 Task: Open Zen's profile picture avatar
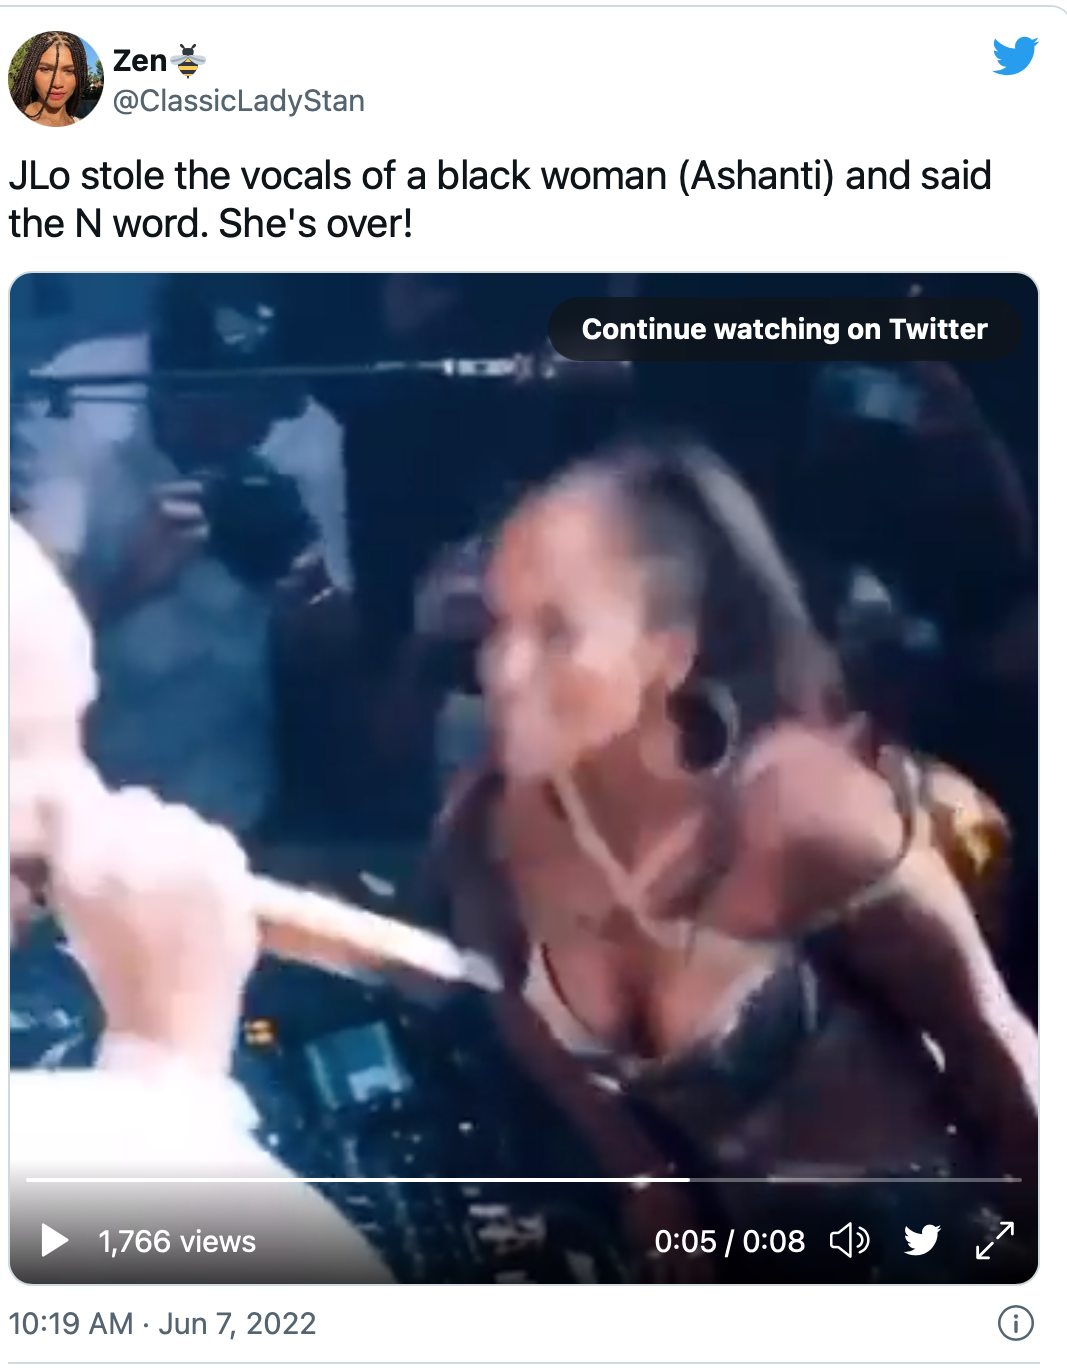(x=56, y=79)
